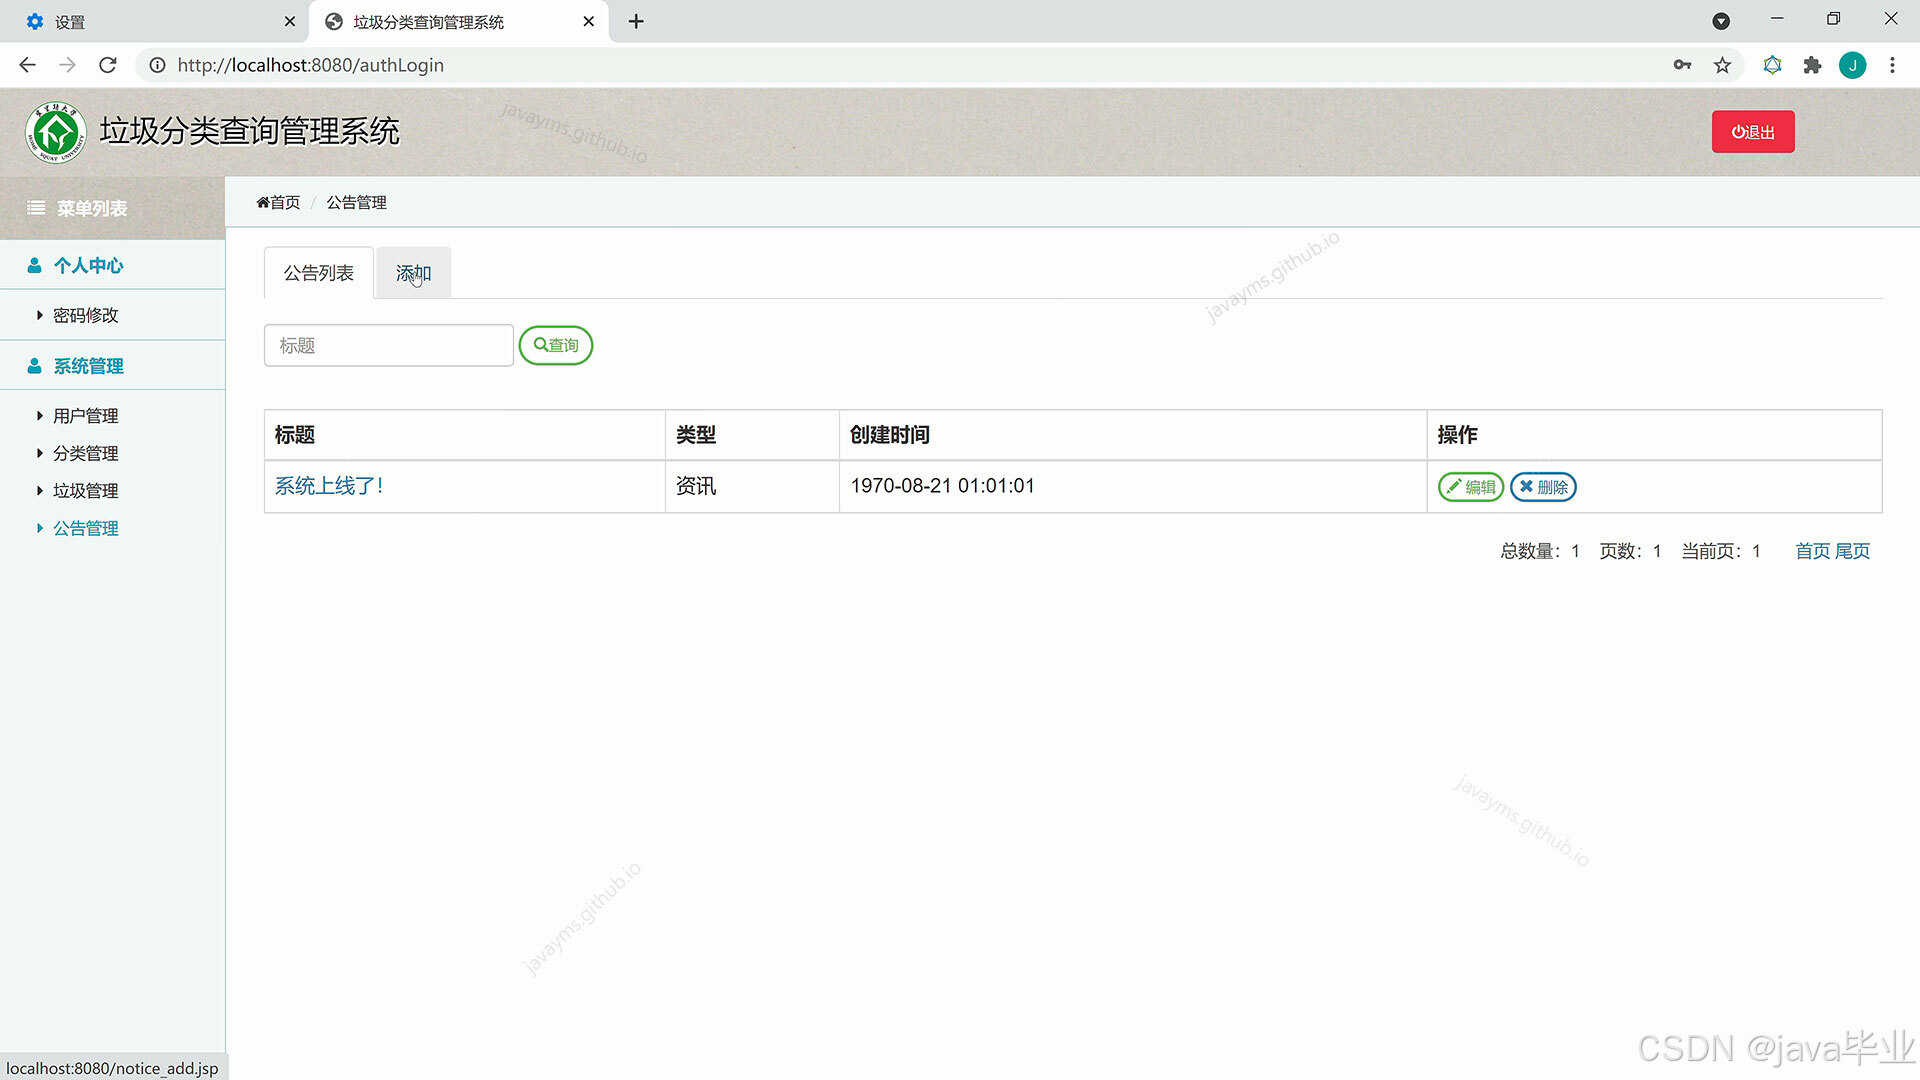This screenshot has width=1920, height=1080.
Task: Open 用户管理 in the sidebar
Action: (85, 416)
